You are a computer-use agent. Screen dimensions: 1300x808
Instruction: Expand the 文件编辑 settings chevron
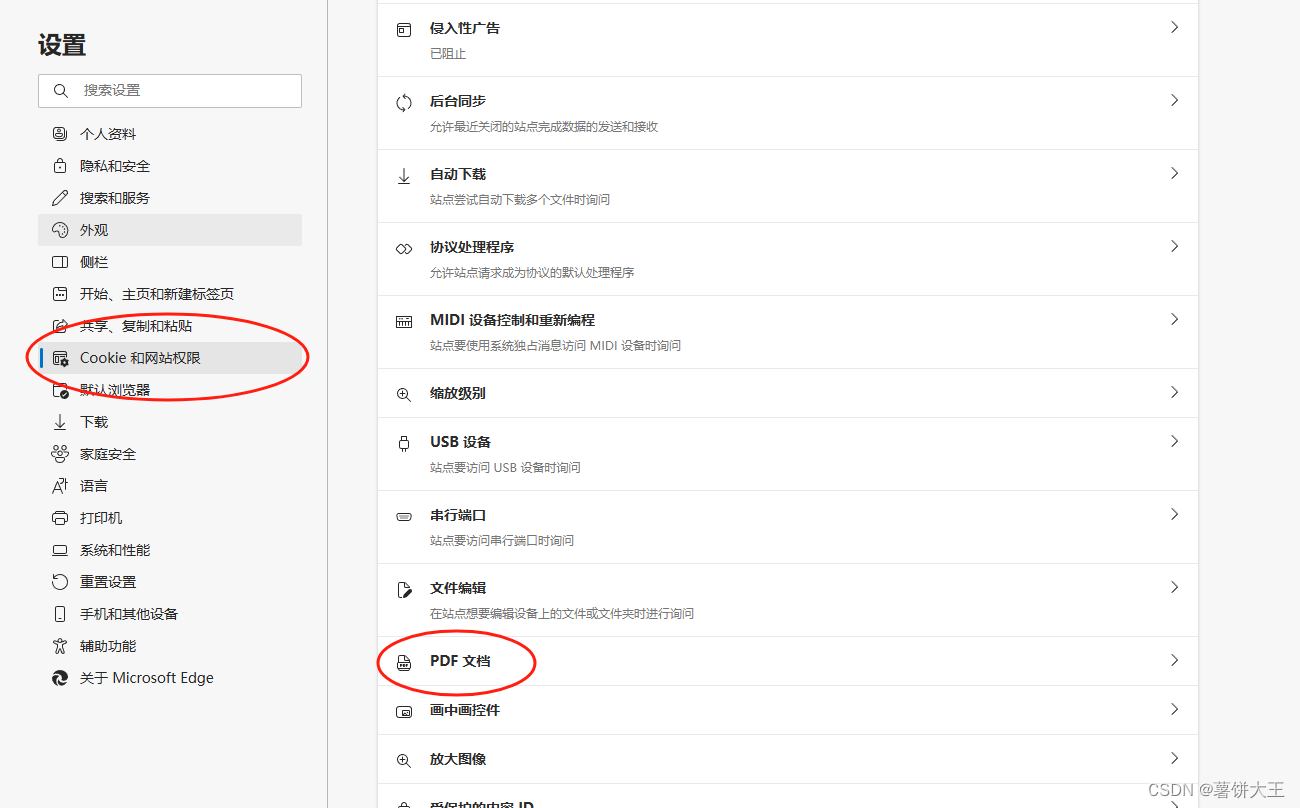pyautogui.click(x=1174, y=587)
